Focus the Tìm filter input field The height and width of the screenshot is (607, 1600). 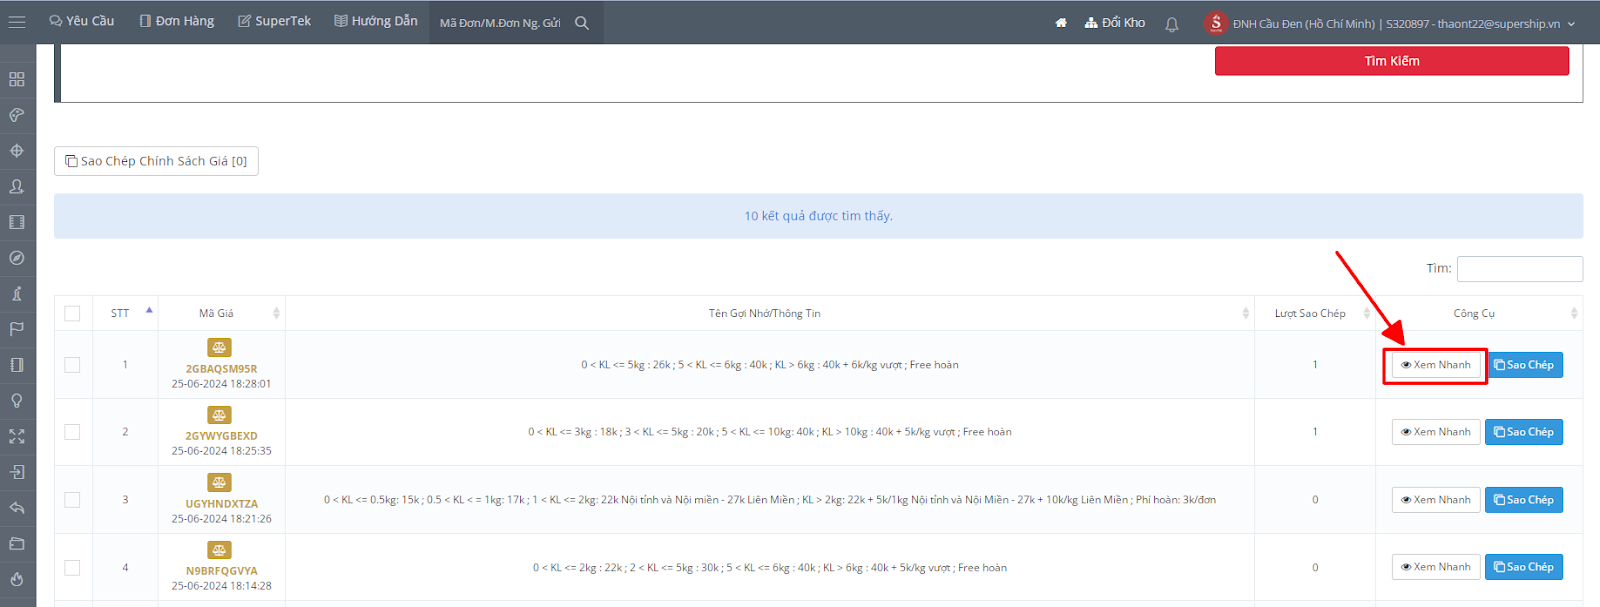(1520, 269)
